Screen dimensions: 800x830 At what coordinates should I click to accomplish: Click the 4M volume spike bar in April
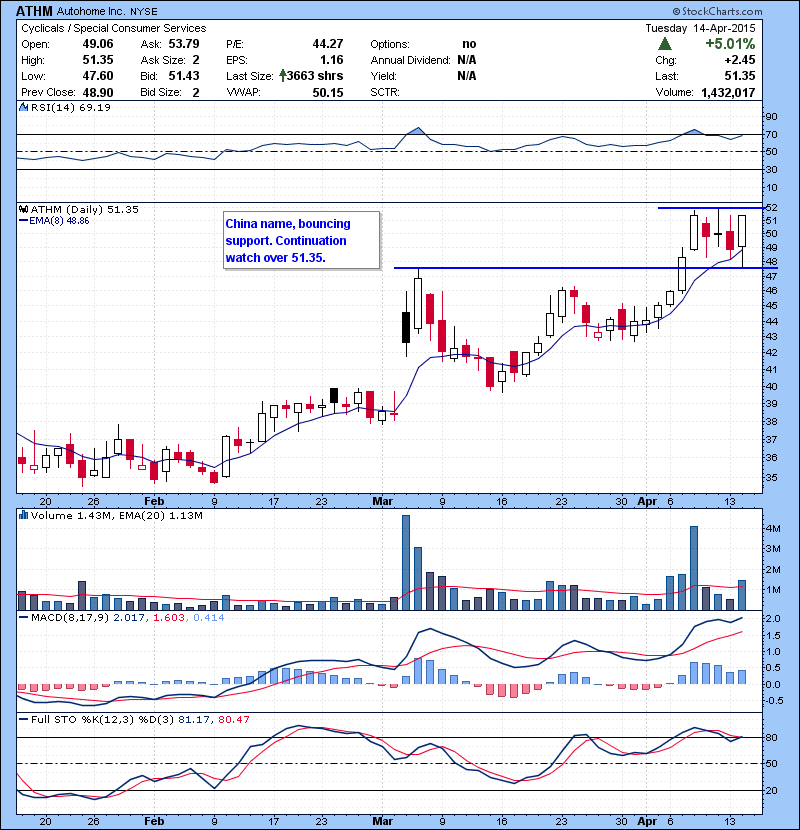point(694,568)
